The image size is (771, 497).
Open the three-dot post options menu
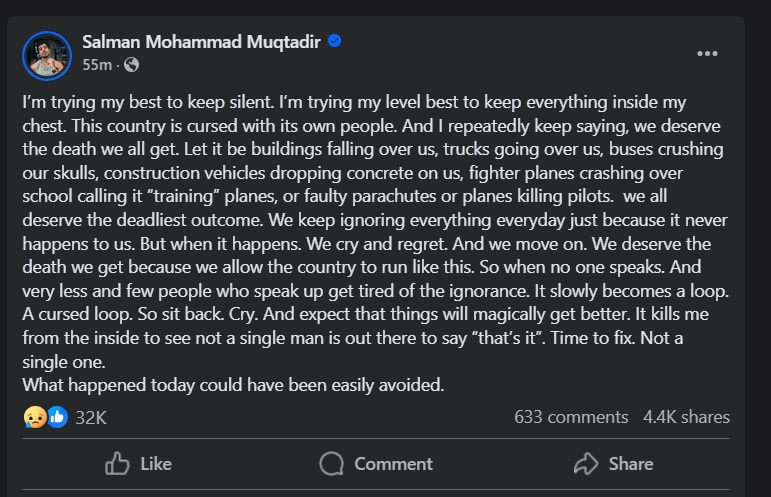(707, 54)
